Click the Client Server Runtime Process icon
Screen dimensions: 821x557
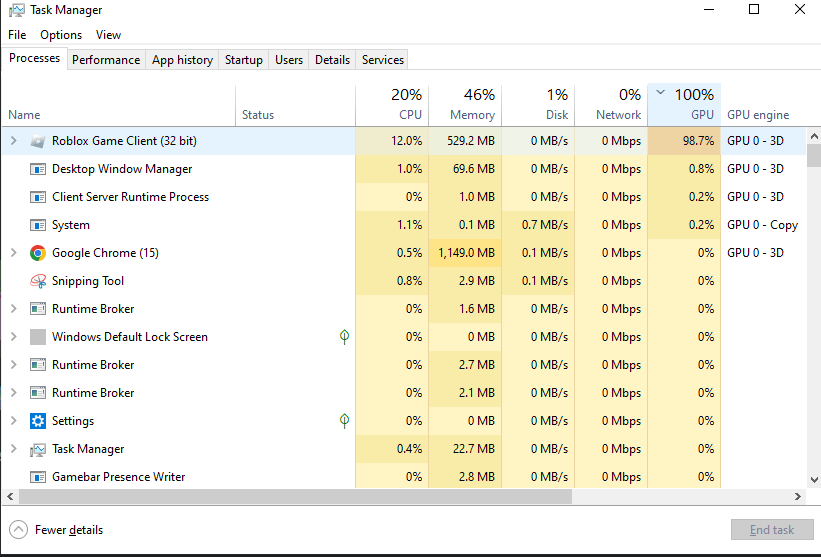point(38,197)
